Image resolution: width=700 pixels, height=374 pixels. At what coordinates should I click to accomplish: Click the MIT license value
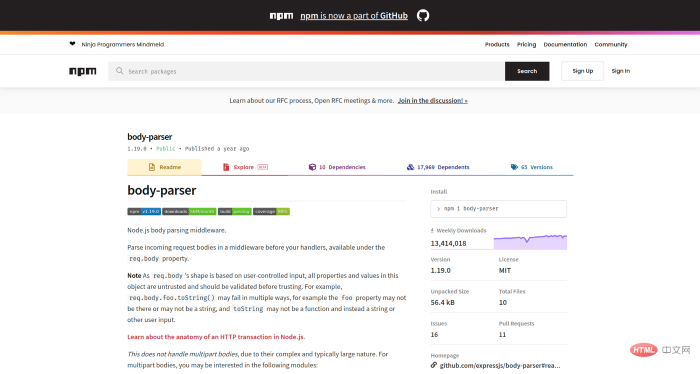click(504, 270)
